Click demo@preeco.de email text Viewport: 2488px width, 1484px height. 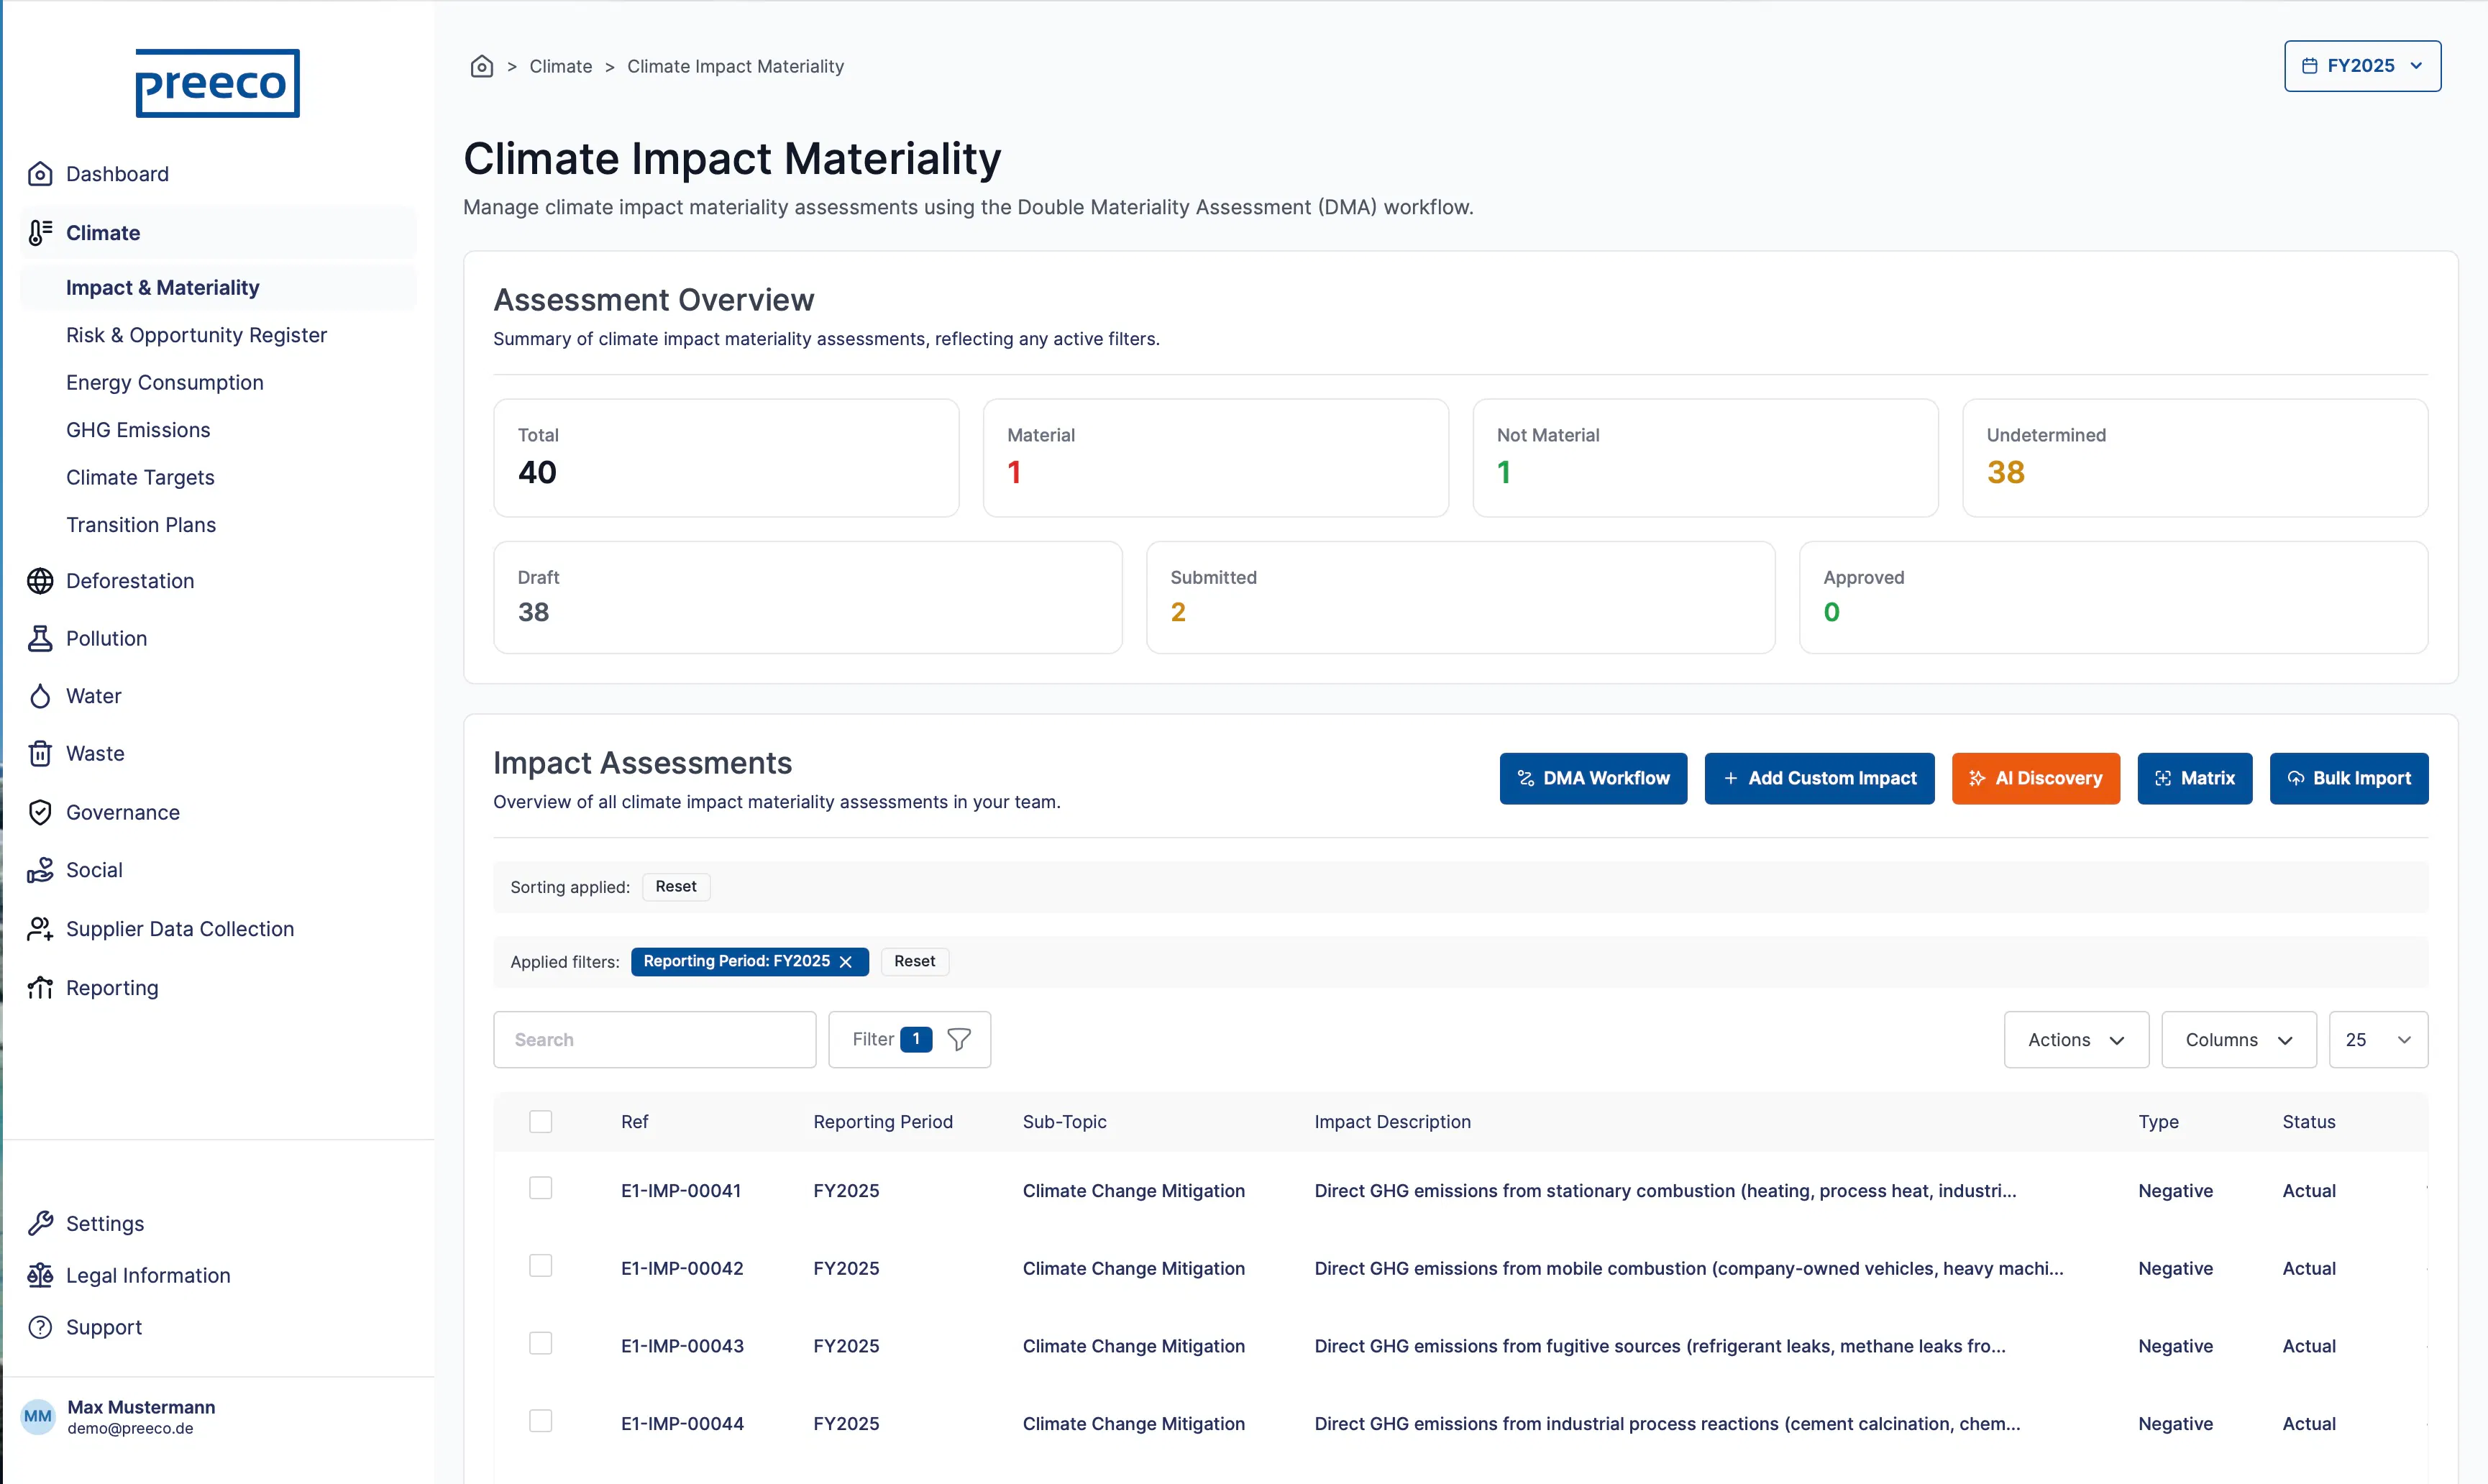130,1429
